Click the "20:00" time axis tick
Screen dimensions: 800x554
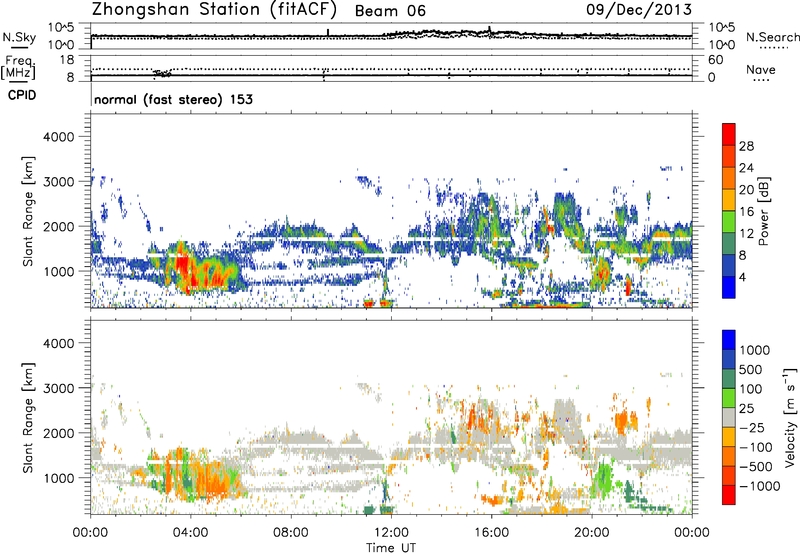pyautogui.click(x=592, y=533)
